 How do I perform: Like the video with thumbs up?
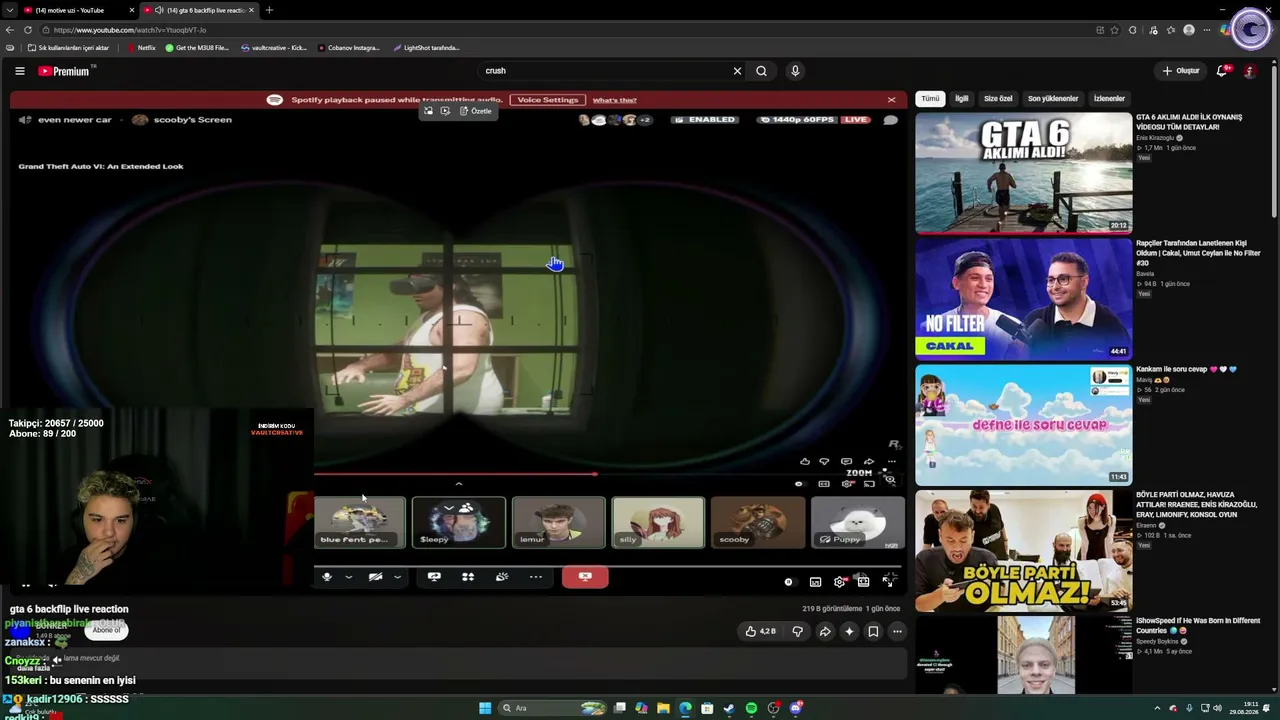(x=760, y=632)
